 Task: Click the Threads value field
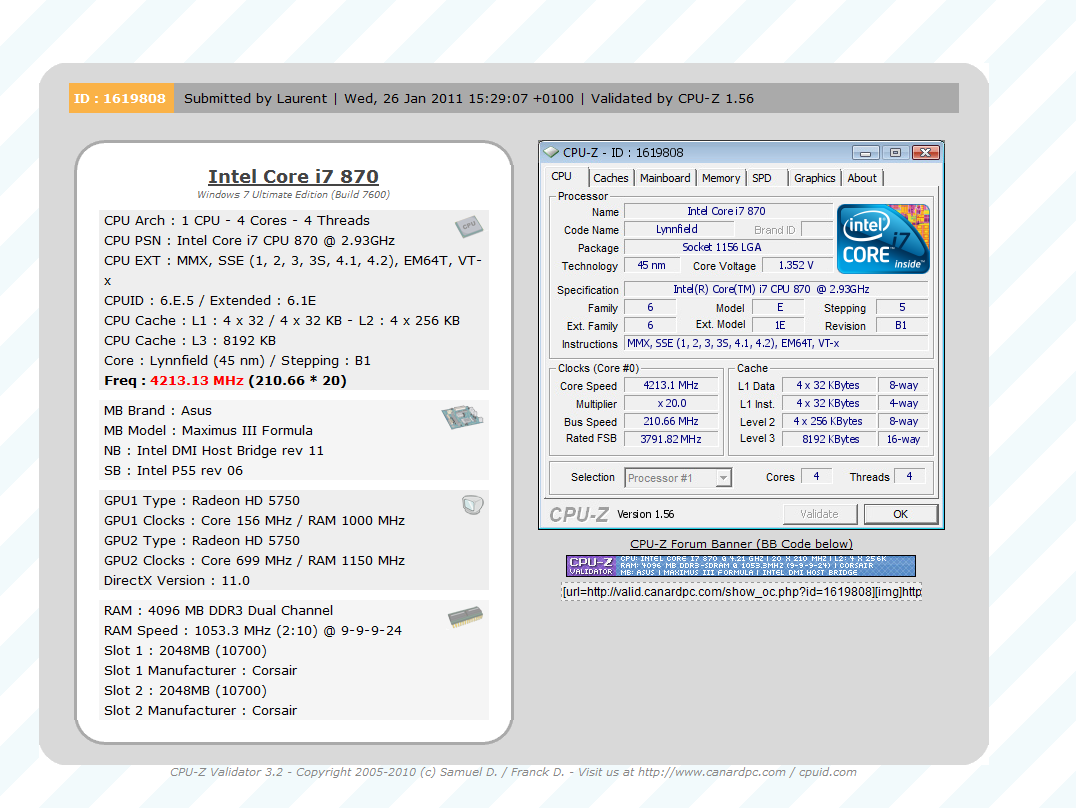coord(909,476)
